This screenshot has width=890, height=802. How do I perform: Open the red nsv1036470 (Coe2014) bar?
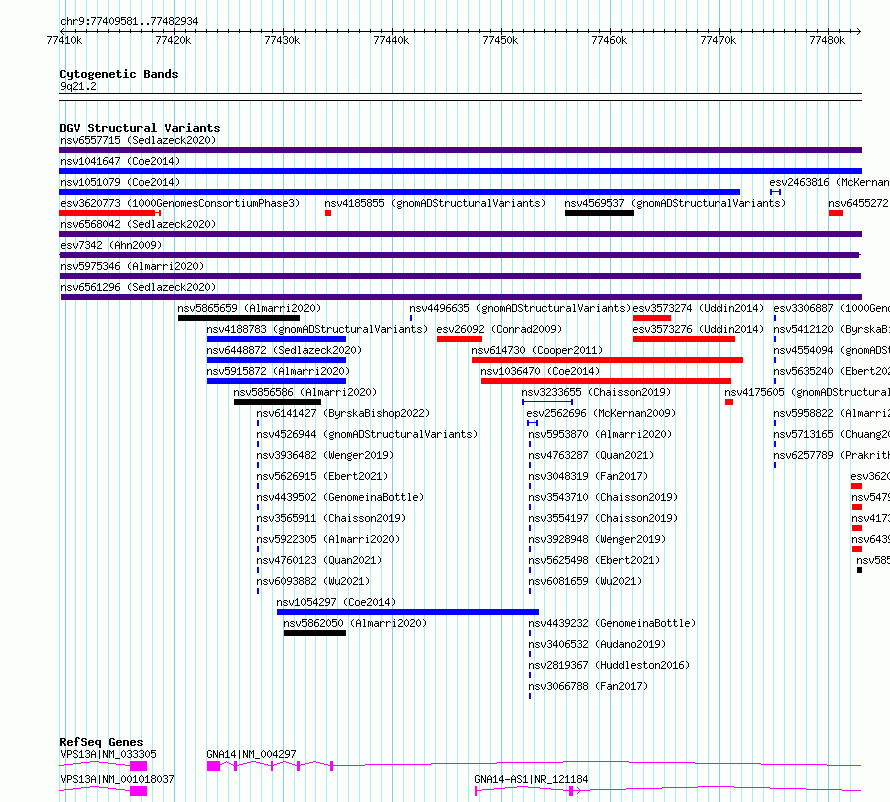[606, 381]
